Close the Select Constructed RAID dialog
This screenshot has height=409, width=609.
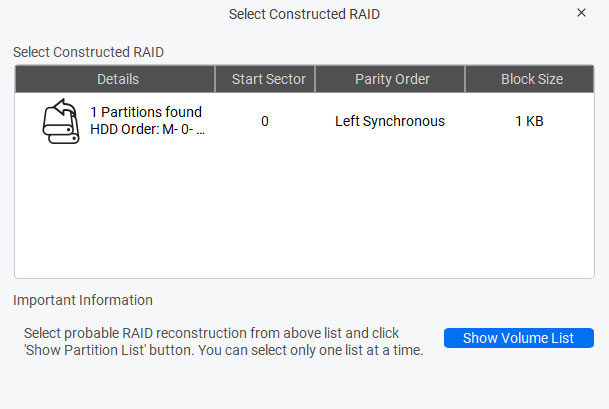(581, 13)
